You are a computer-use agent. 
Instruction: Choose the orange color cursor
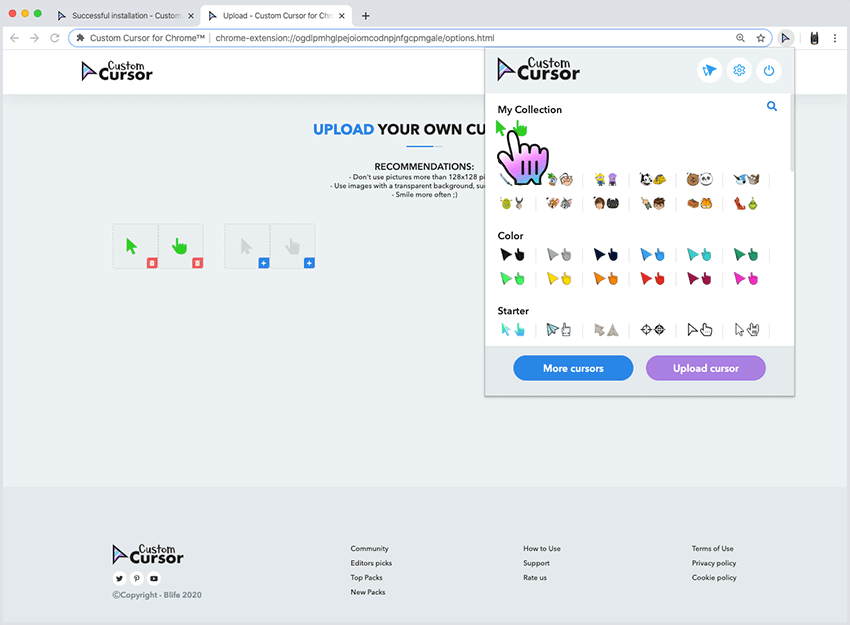(x=606, y=279)
